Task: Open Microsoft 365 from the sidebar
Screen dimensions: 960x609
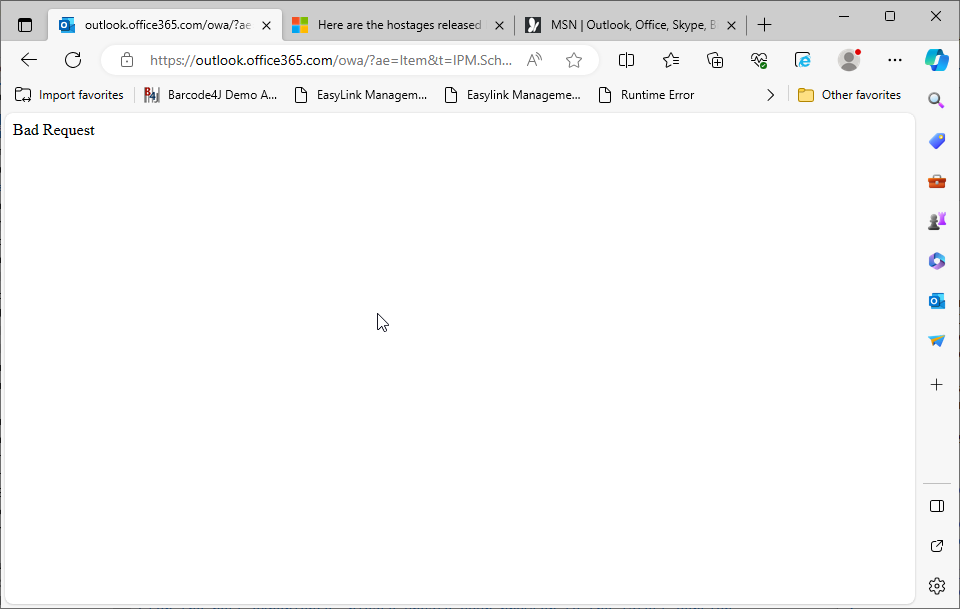Action: (x=936, y=260)
